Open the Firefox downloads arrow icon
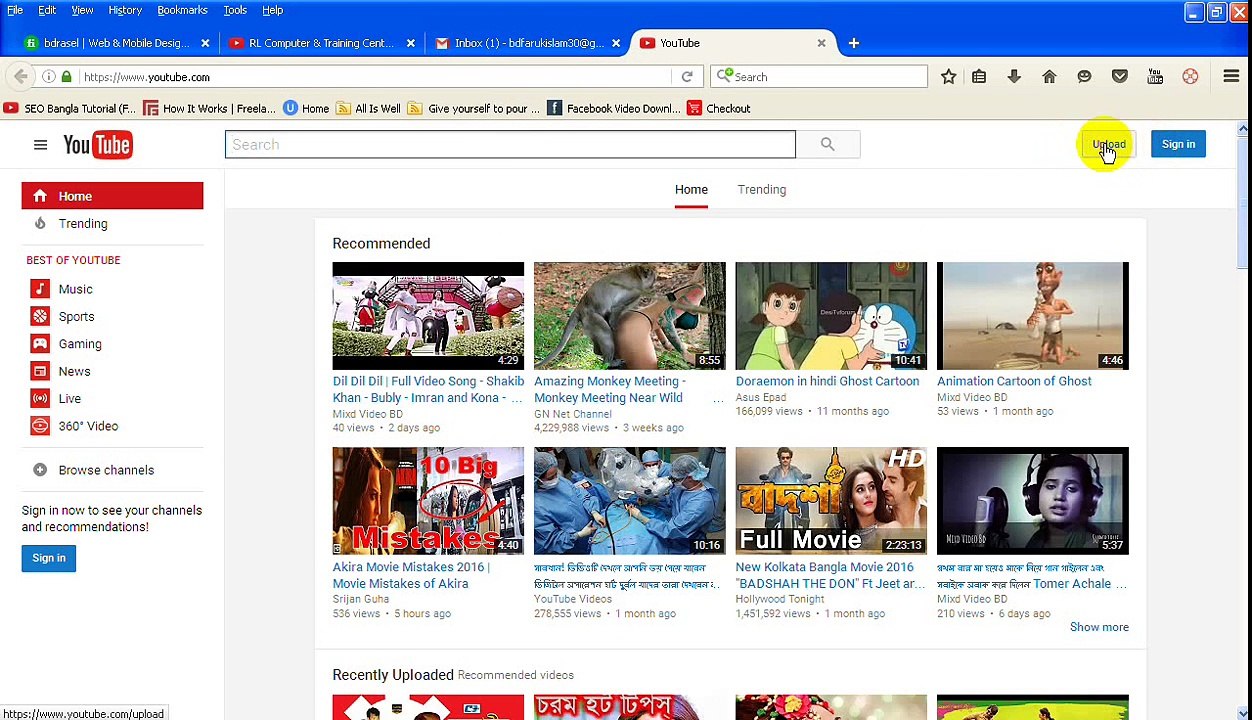Screen dimensions: 1252x720 point(1014,77)
